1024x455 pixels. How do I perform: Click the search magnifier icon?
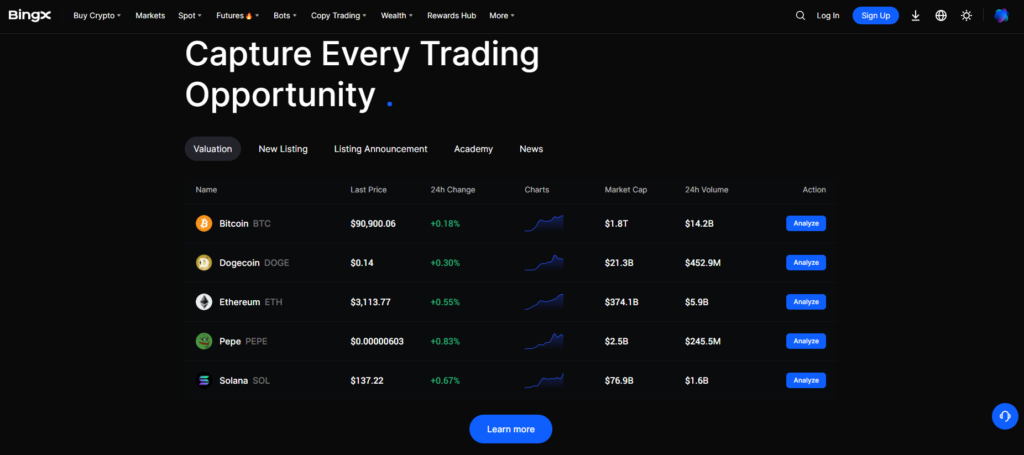(x=800, y=16)
